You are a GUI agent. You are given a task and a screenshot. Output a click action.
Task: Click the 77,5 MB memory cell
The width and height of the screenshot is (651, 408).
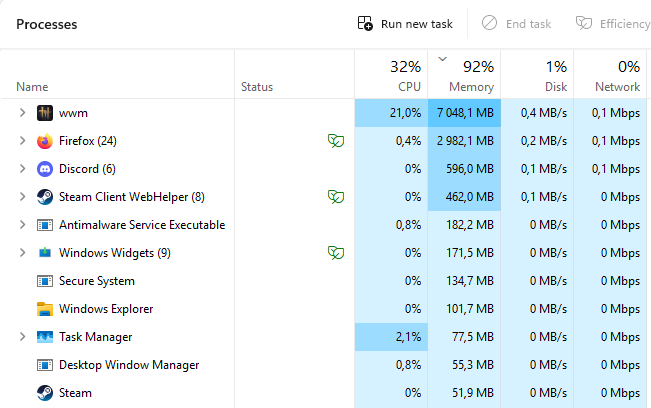(465, 337)
